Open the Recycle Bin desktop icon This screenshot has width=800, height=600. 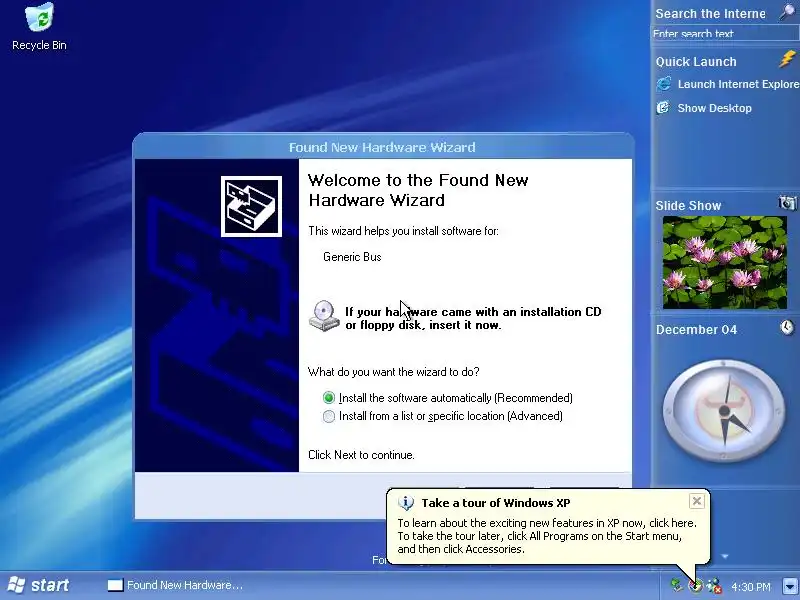39,26
